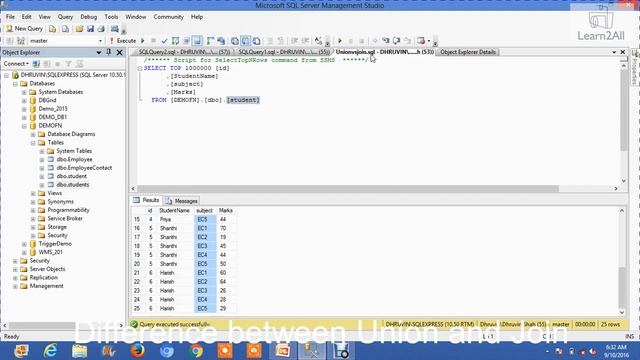Open Query Options icon
Viewport: 640px width, 360px height.
click(187, 41)
